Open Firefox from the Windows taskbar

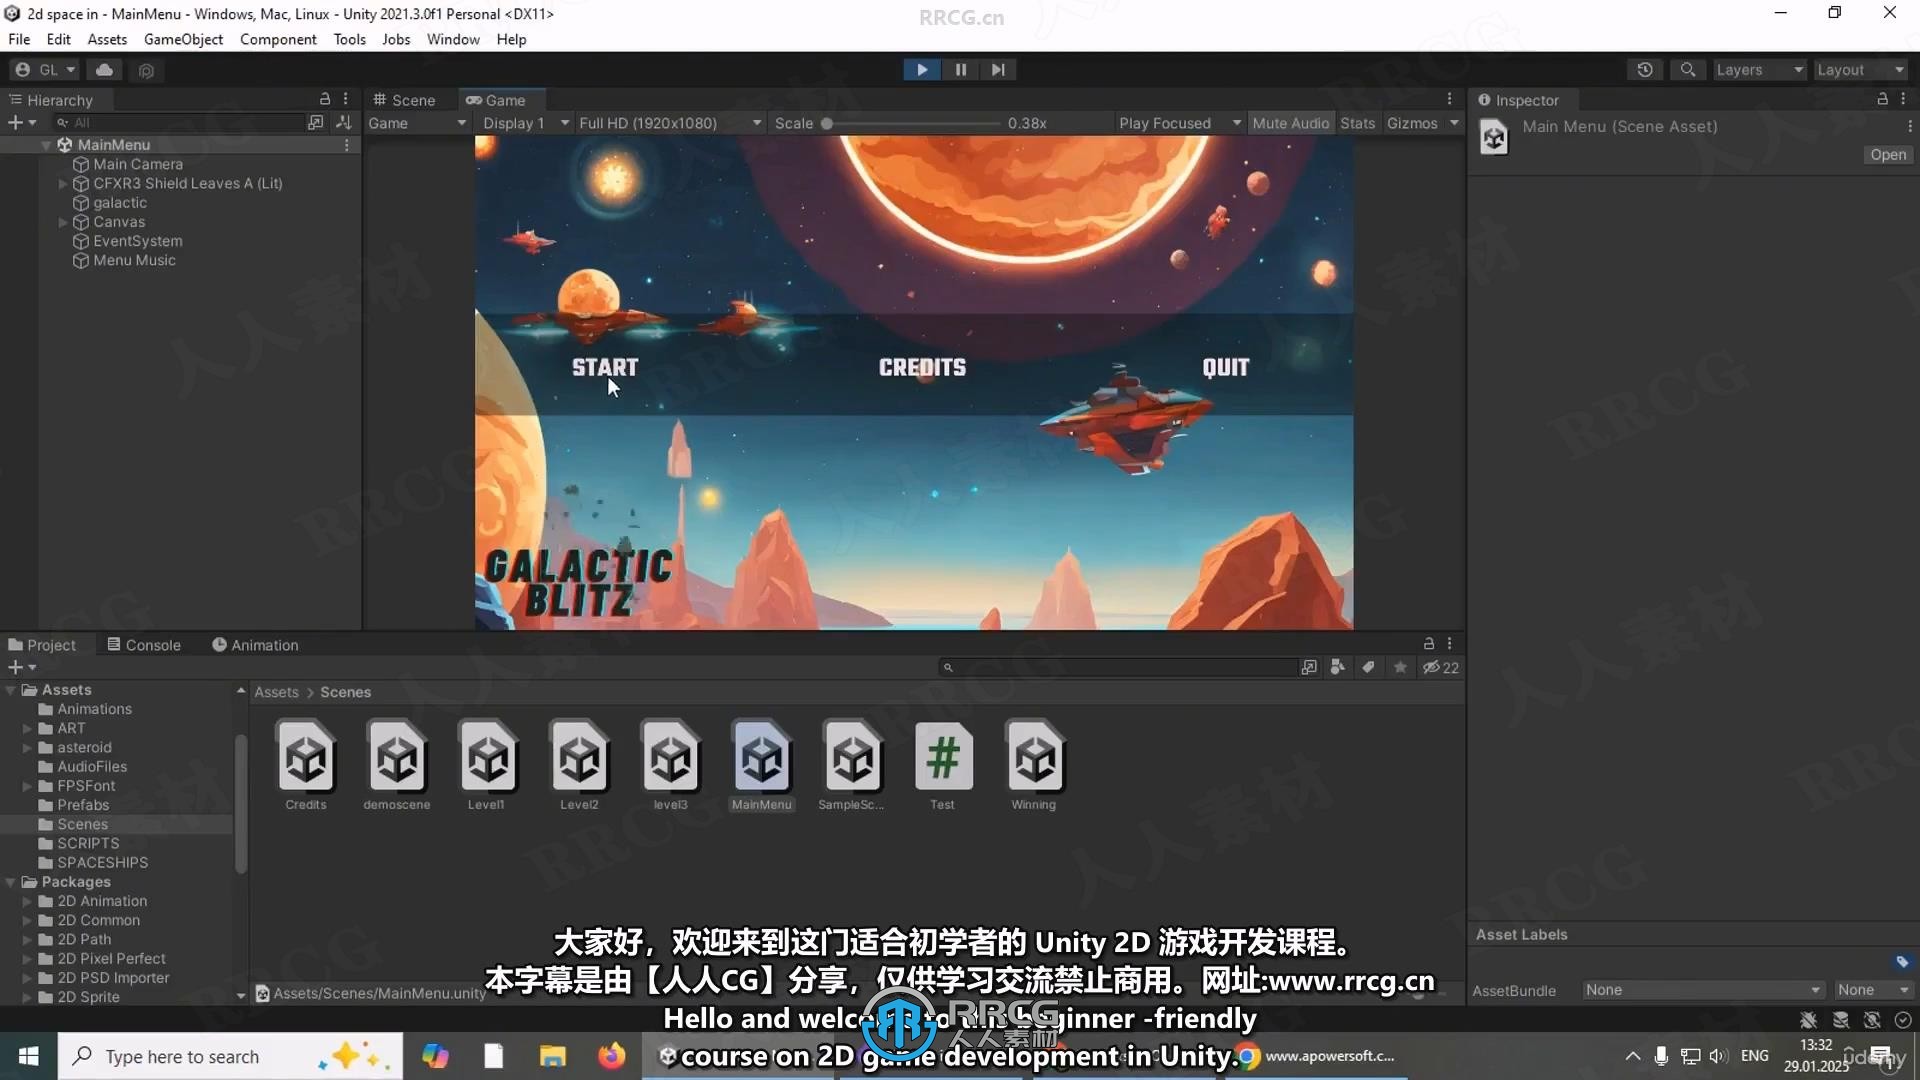[x=611, y=1056]
